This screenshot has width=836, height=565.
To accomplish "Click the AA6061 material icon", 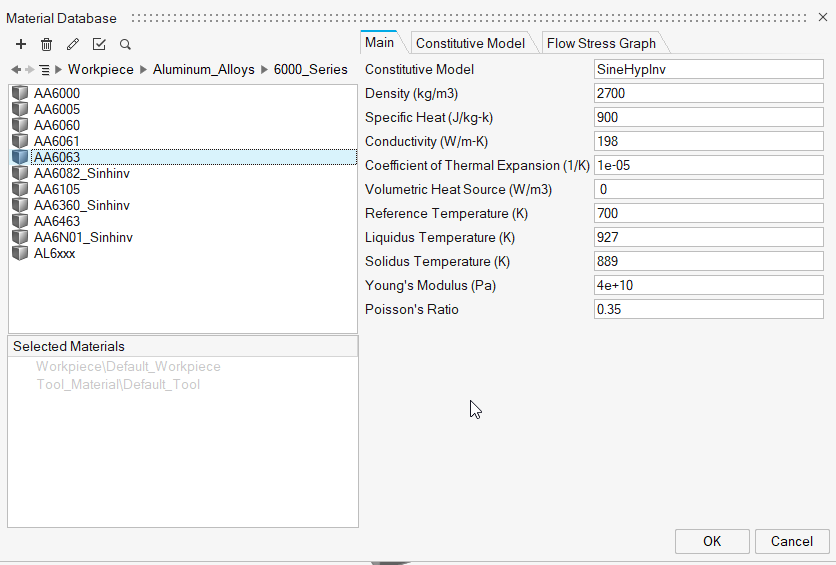I will pyautogui.click(x=20, y=141).
